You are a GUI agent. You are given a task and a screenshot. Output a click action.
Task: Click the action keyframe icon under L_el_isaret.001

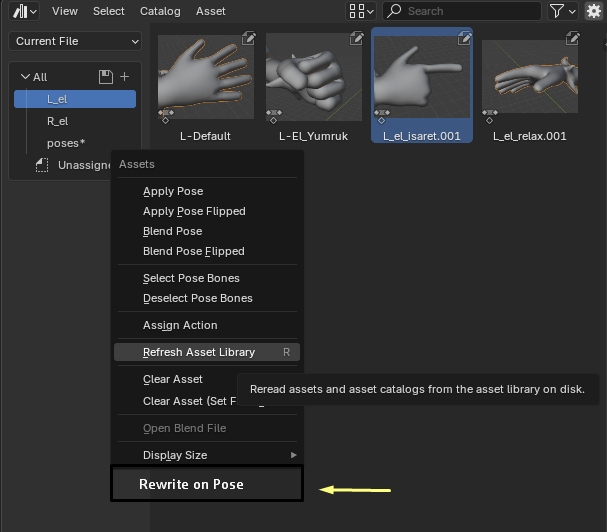pos(382,116)
